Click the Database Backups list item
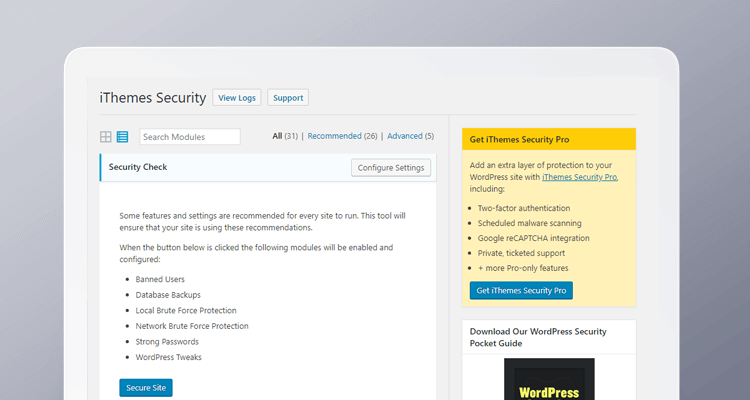The width and height of the screenshot is (750, 400). 168,295
